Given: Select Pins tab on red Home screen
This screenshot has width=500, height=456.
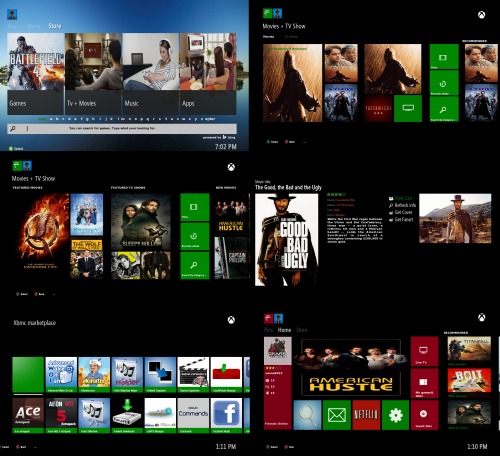Looking at the screenshot, I should 268,330.
